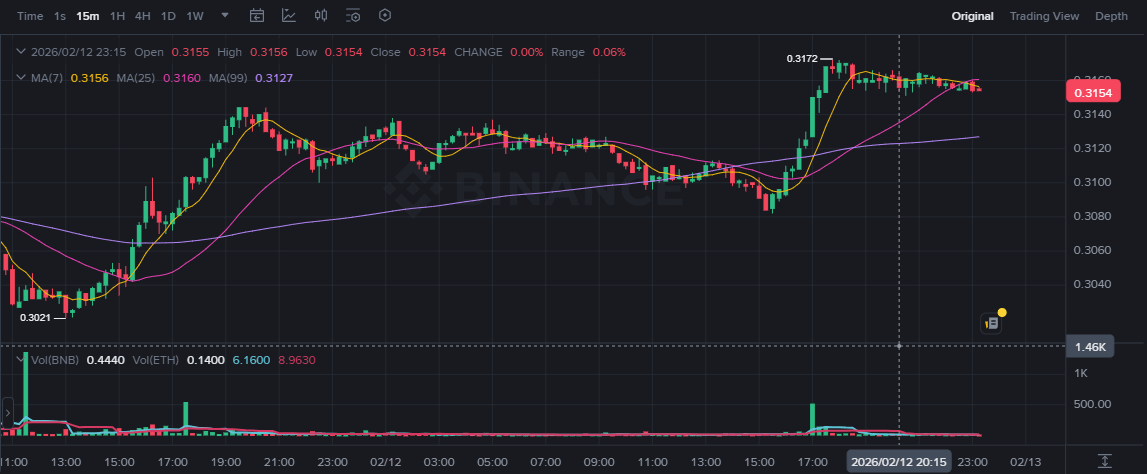Change chart style with candlestick icon
The image size is (1147, 474).
tap(321, 16)
